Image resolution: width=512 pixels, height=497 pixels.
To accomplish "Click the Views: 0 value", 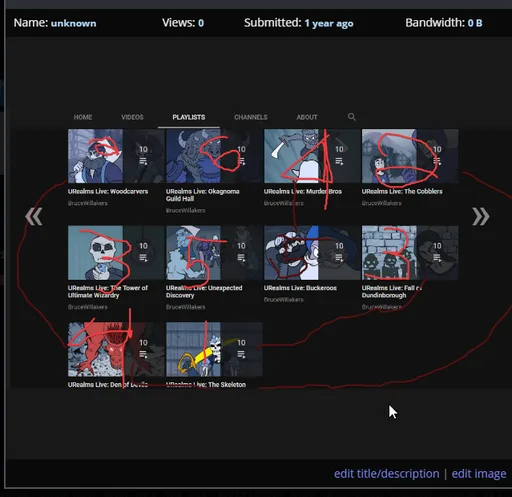I will 201,23.
